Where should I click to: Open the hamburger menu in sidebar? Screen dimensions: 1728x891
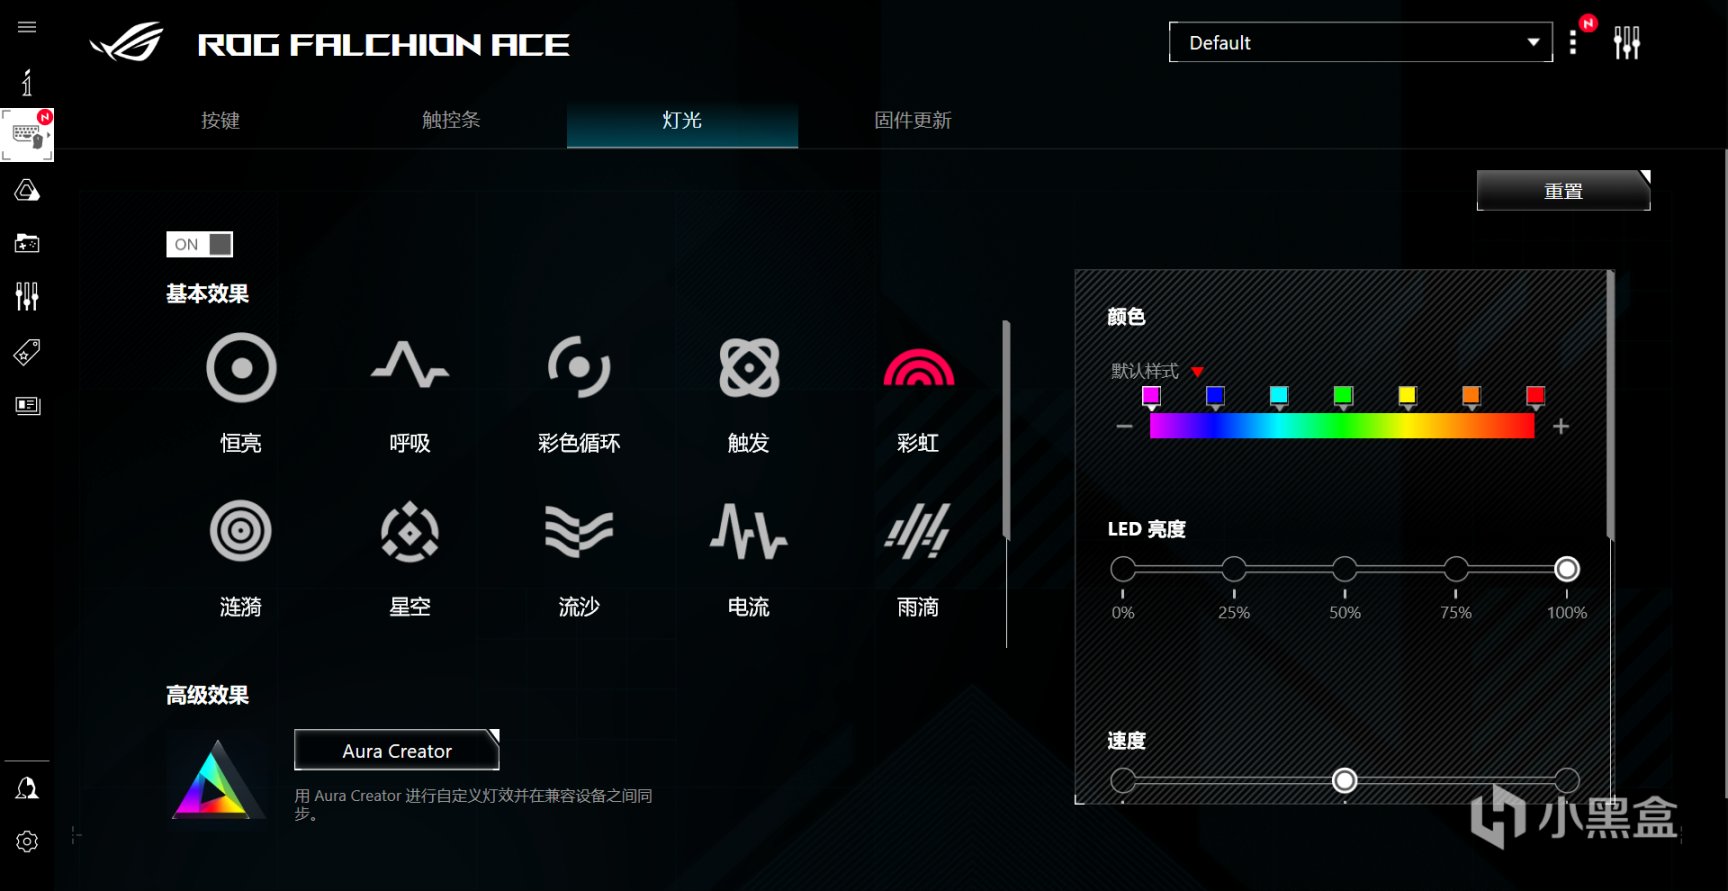coord(27,27)
